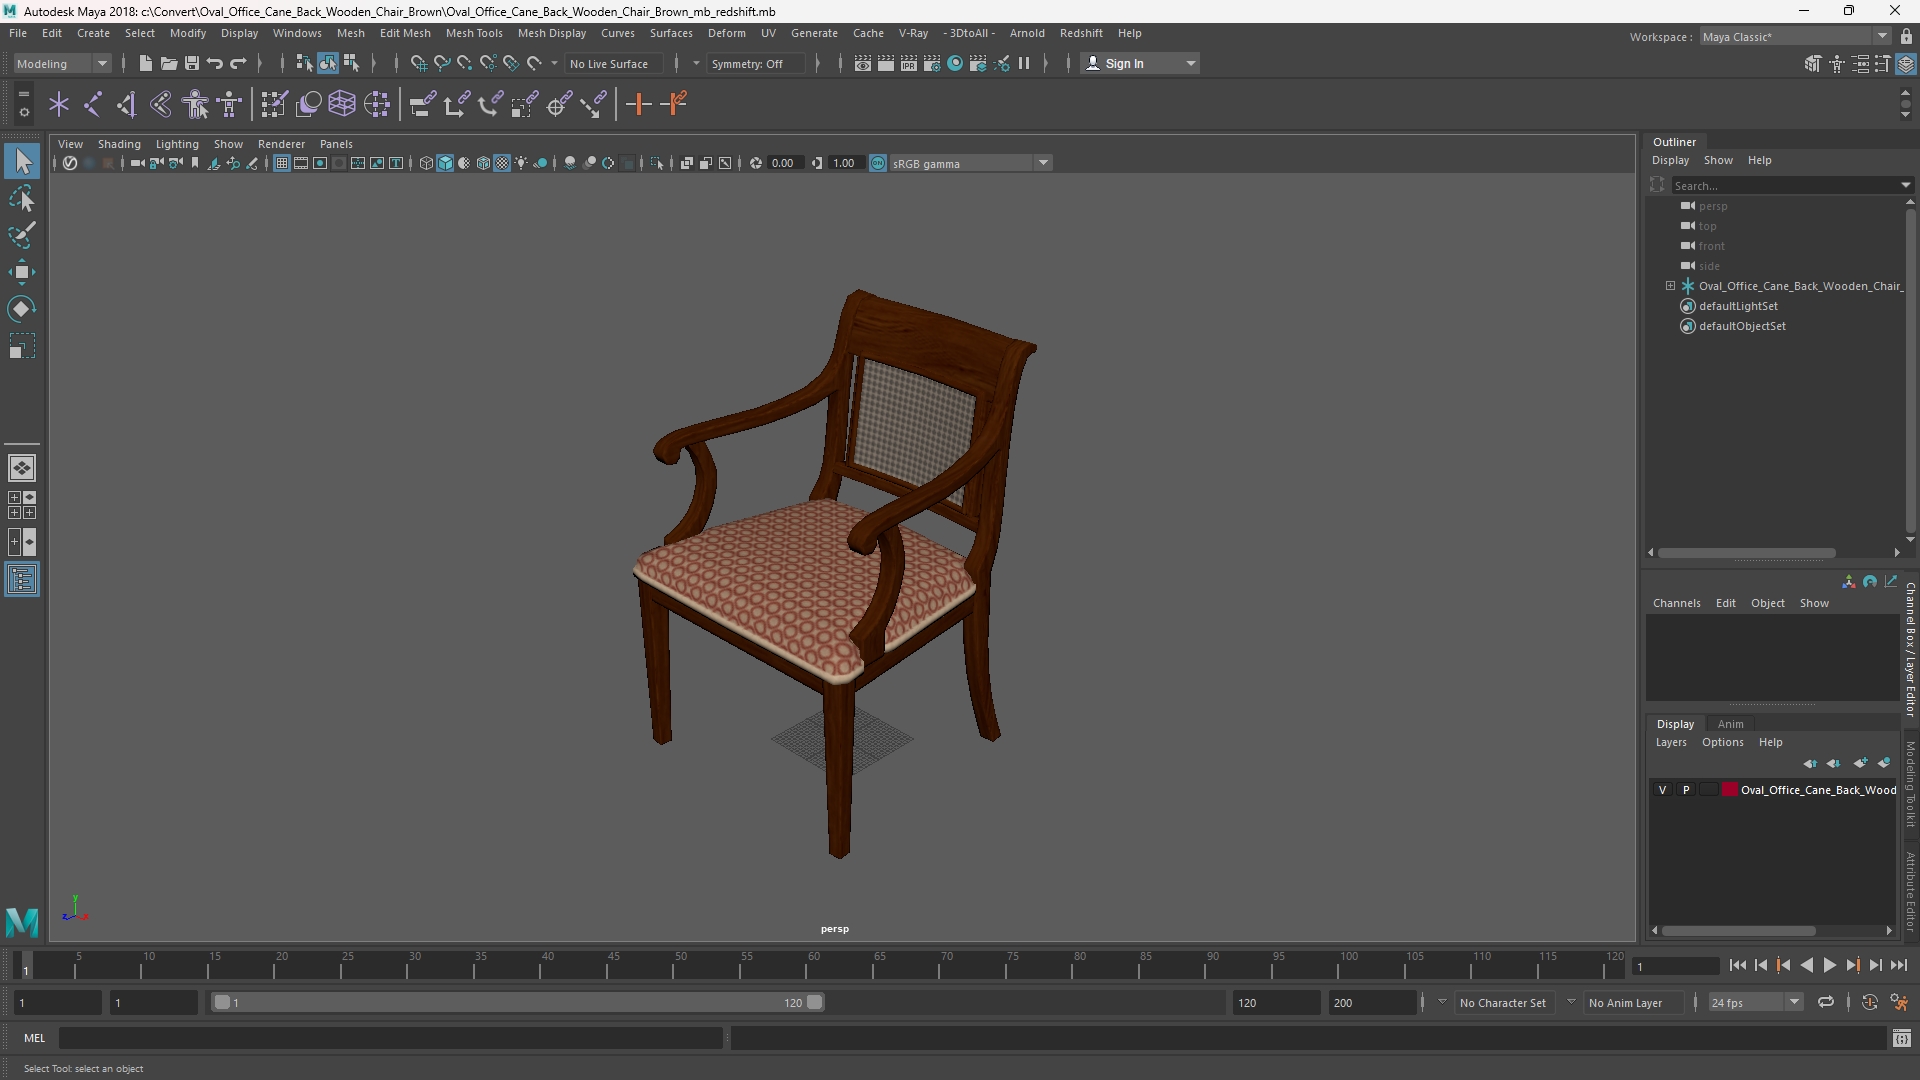
Task: Expand the Oval_Office_Cane_Back_Wooden_Chair outliner node
Action: [x=1670, y=286]
